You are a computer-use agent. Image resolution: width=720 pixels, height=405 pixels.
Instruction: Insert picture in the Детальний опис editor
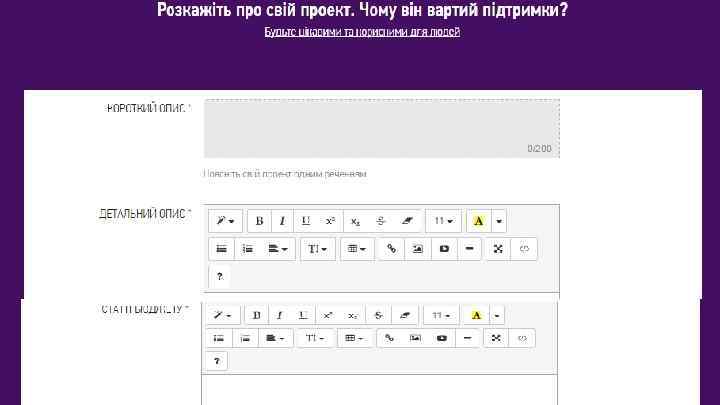tap(417, 249)
